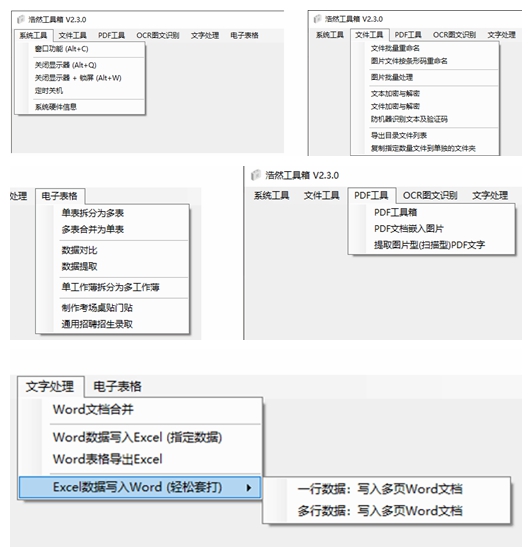
Task: Select 多行数据：写入多页Word文档 submenu item
Action: point(380,511)
